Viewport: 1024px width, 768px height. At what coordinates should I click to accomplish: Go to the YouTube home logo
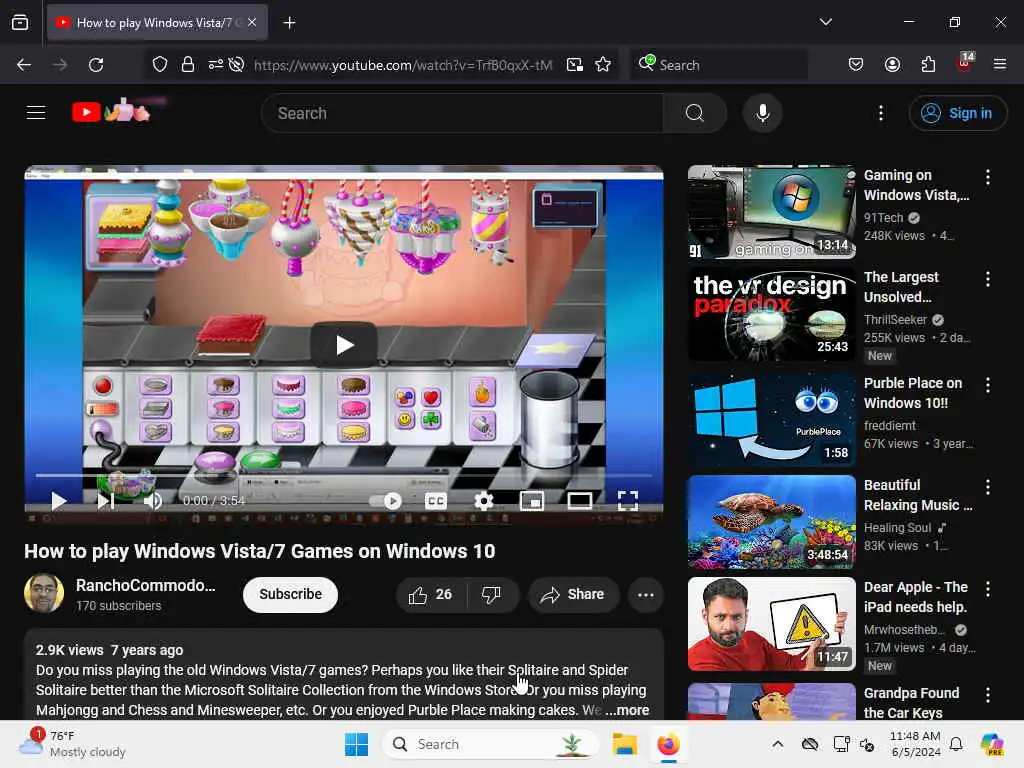point(112,111)
